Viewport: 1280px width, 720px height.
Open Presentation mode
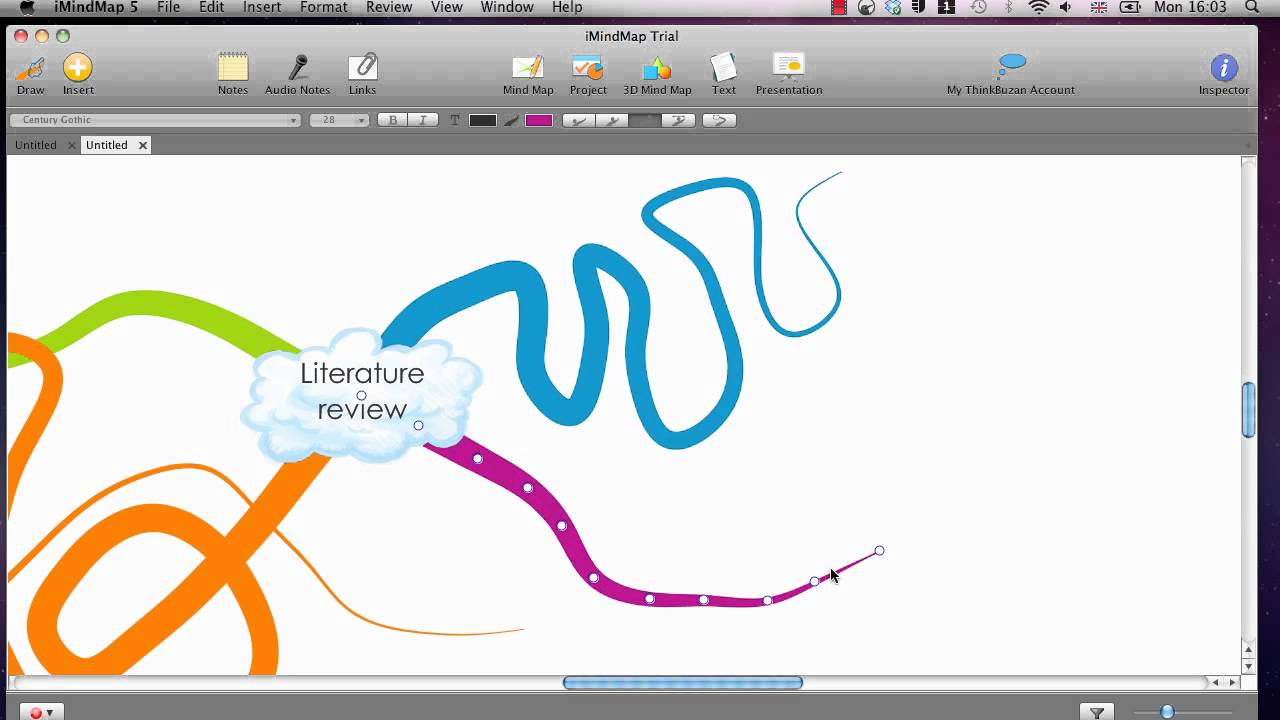click(x=788, y=70)
